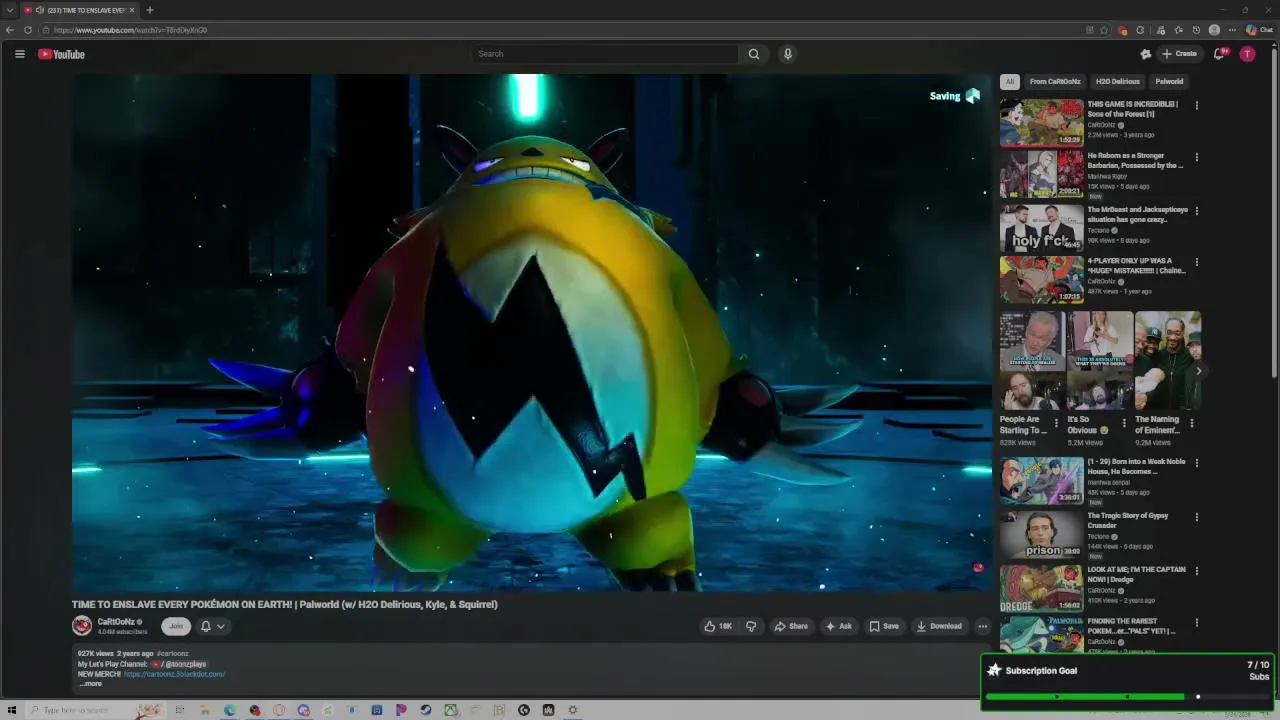This screenshot has width=1280, height=720.
Task: Open options for Sons of the Forest video
Action: [x=1196, y=105]
